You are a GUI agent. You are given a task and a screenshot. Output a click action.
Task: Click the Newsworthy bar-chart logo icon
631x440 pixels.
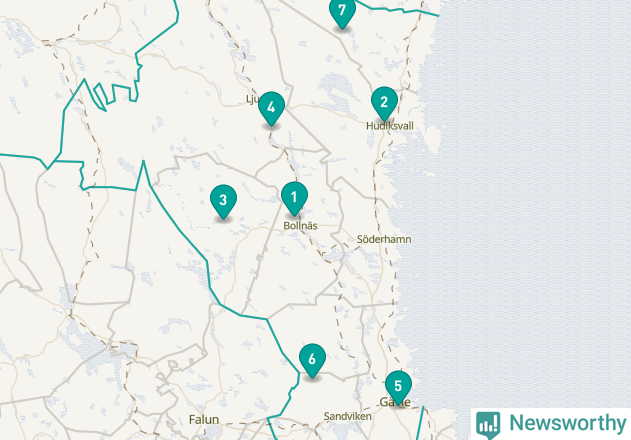pyautogui.click(x=488, y=425)
